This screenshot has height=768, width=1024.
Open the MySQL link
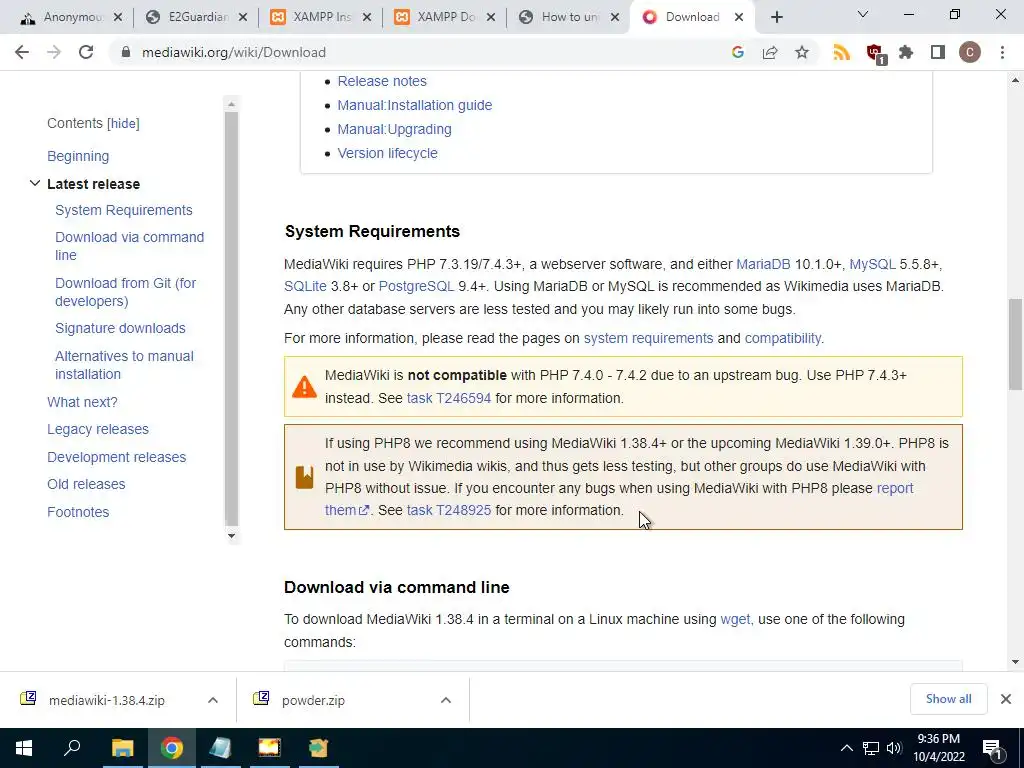(872, 264)
